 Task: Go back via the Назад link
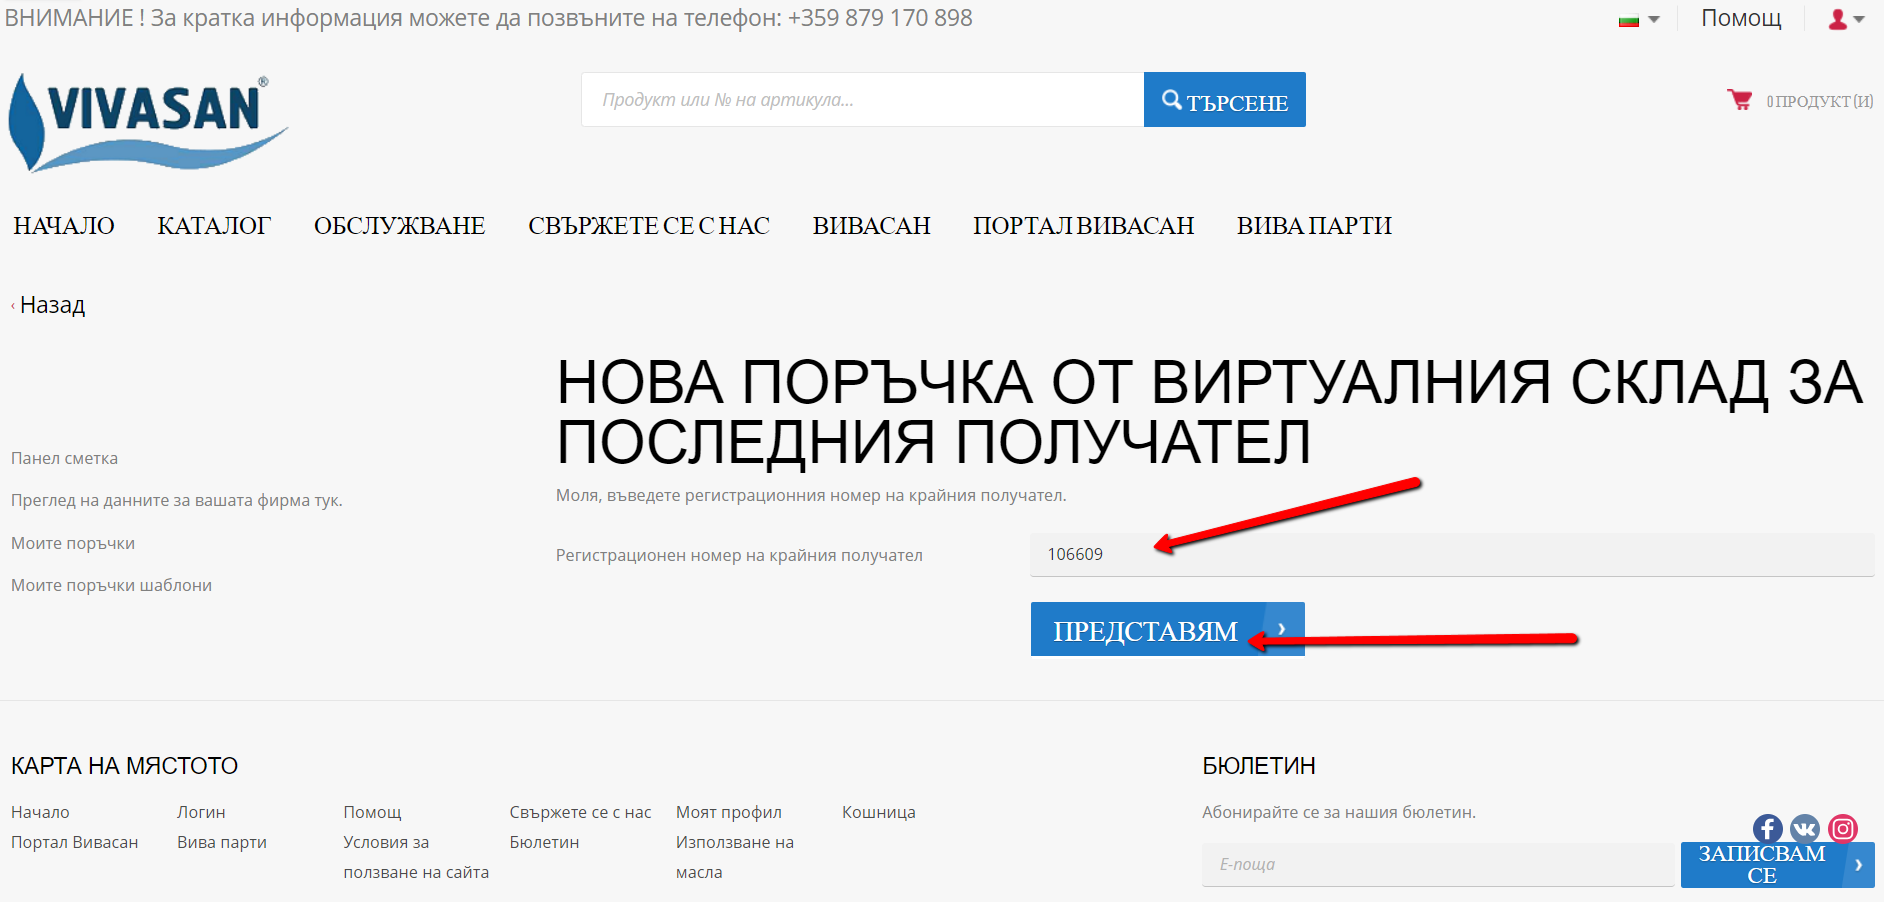[48, 305]
